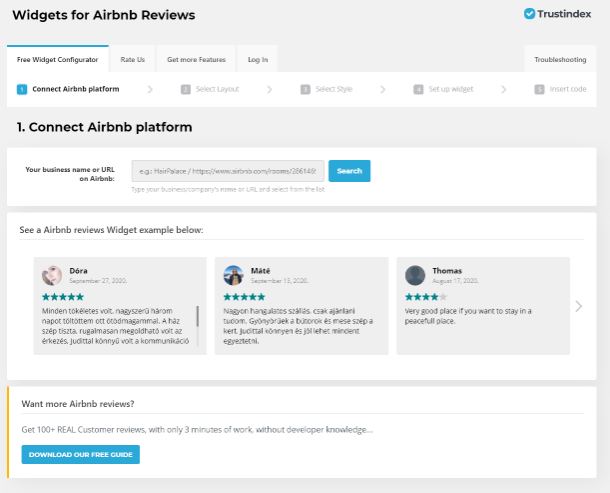The image size is (610, 493).
Task: Click the date August 17, 2020
Action: [x=455, y=281]
